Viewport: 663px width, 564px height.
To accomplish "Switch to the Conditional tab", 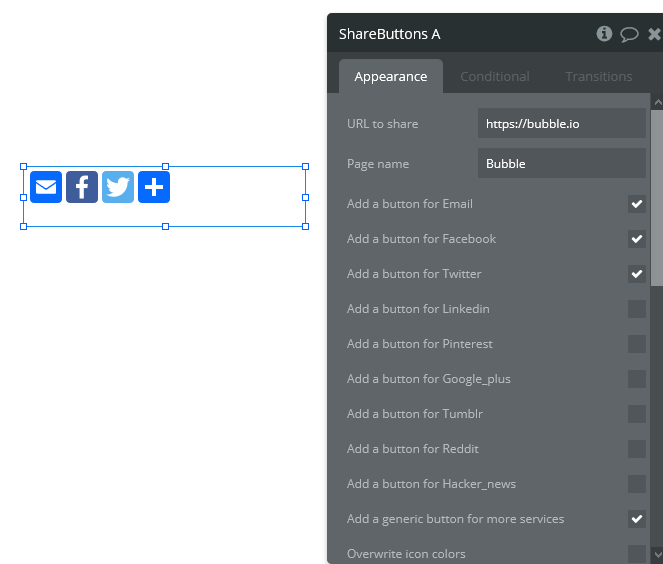I will coord(495,77).
